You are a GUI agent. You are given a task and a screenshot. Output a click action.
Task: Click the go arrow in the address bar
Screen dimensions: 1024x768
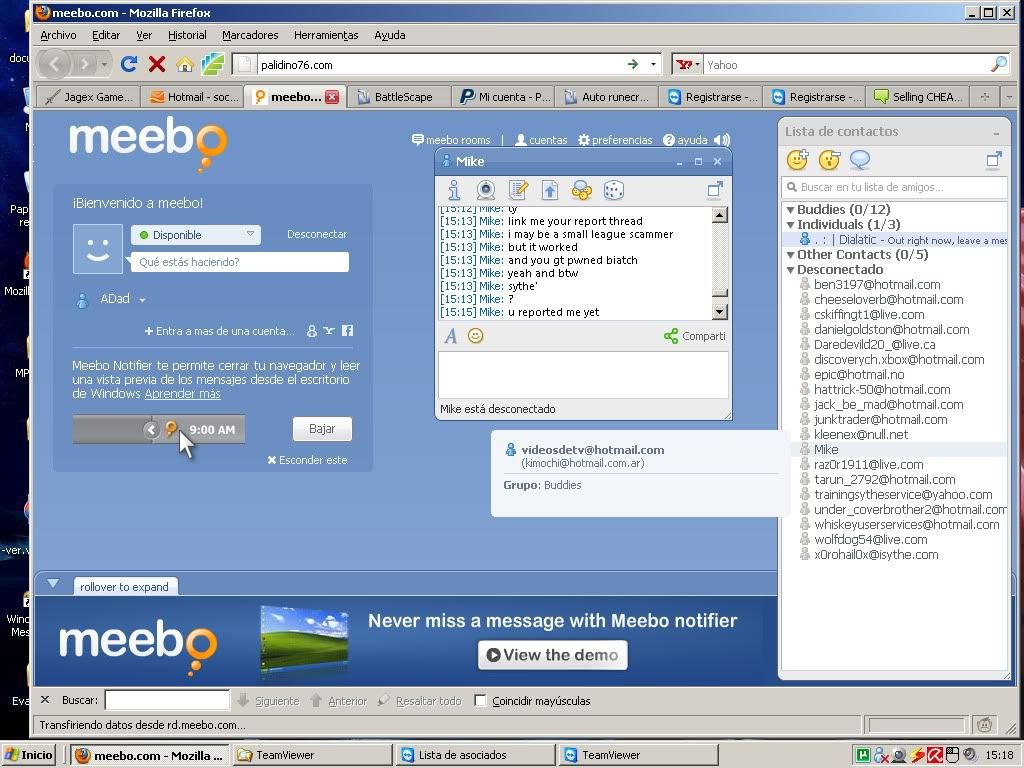(x=633, y=64)
